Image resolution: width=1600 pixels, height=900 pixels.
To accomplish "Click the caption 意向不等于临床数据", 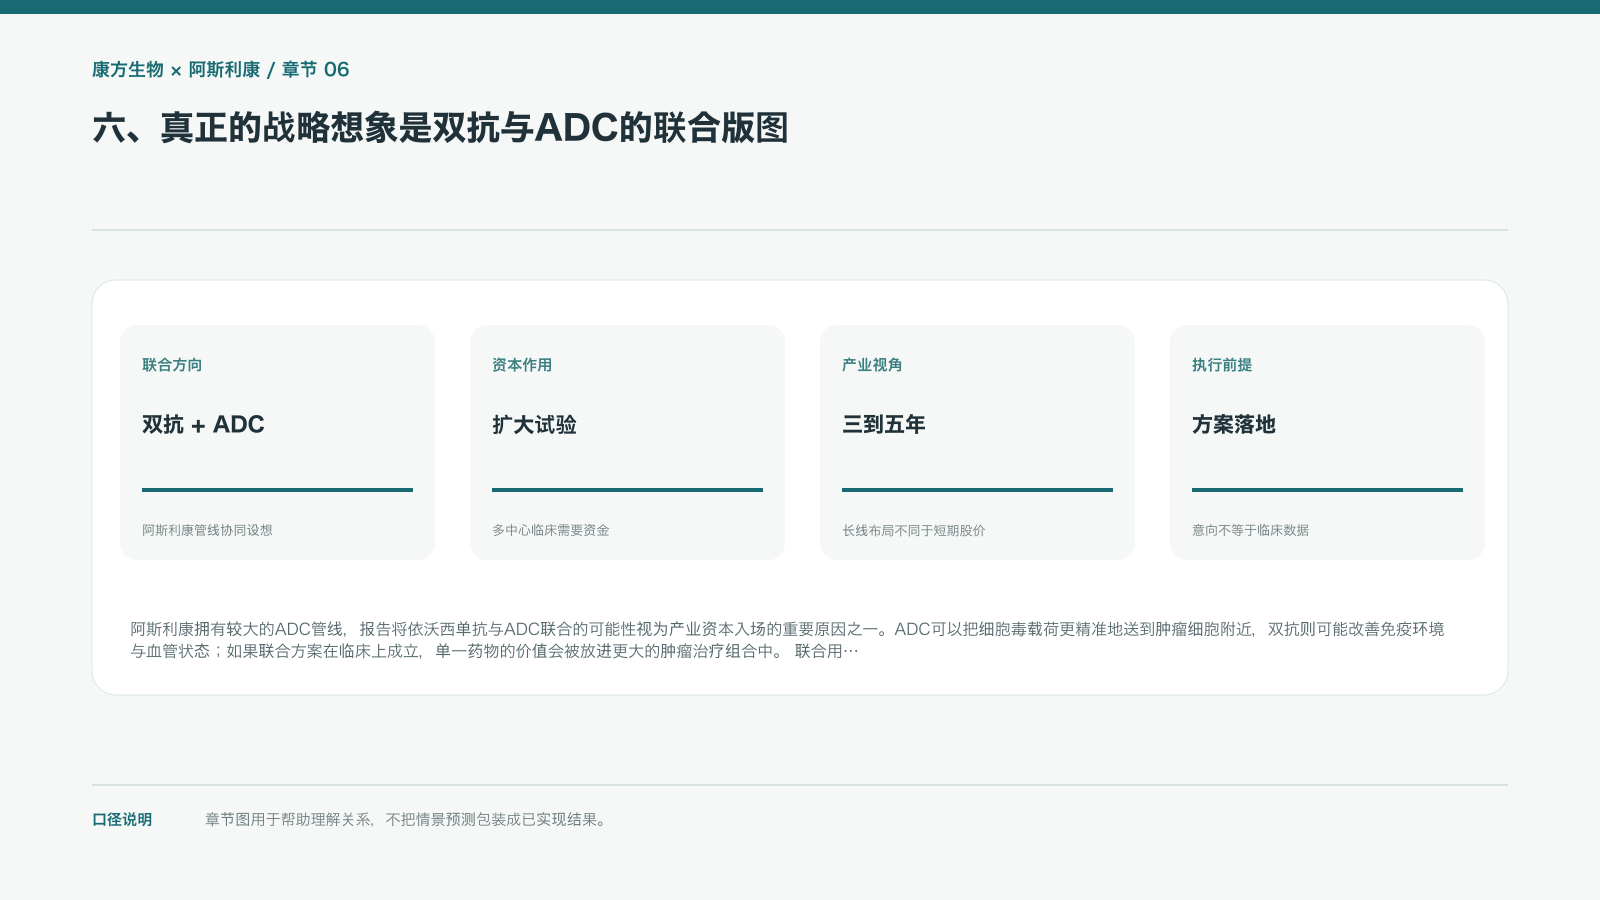I will 1250,530.
